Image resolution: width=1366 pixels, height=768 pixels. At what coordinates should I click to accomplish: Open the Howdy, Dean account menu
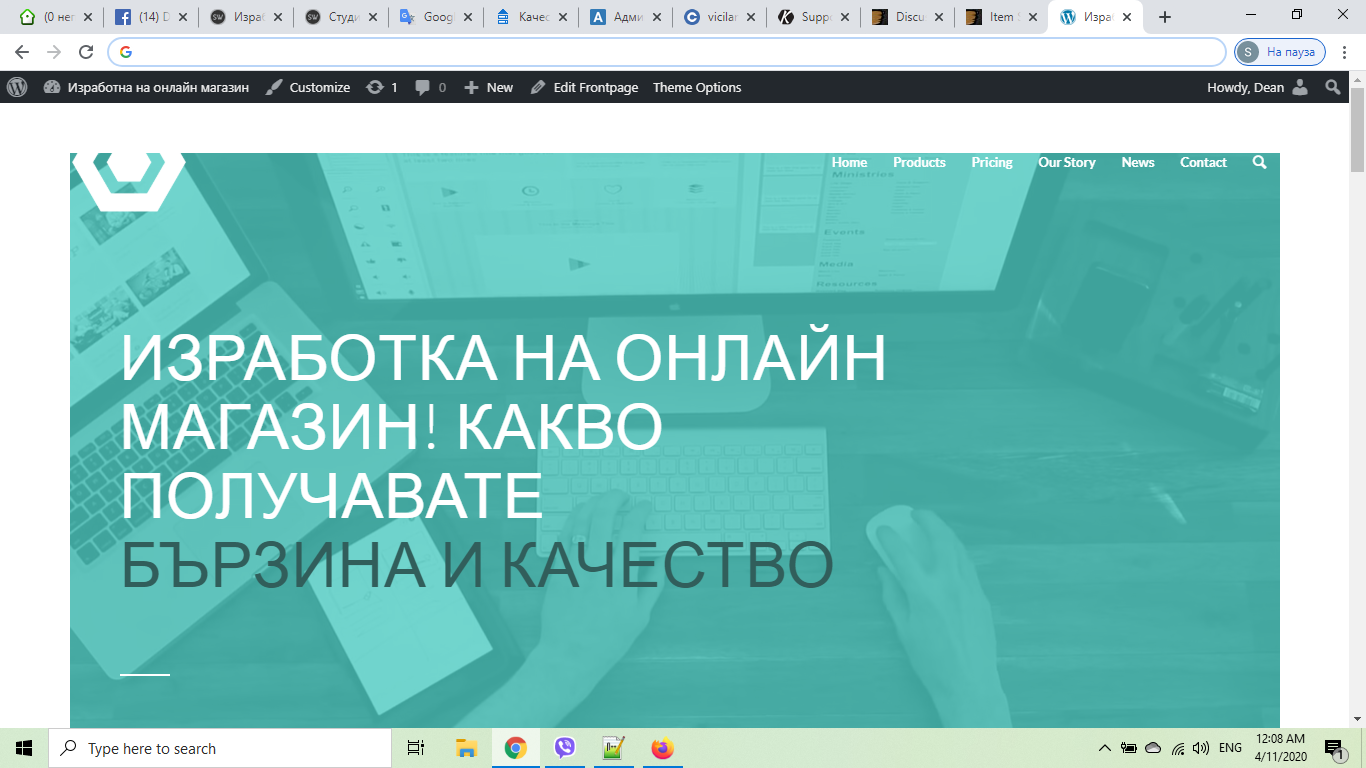click(x=1257, y=87)
